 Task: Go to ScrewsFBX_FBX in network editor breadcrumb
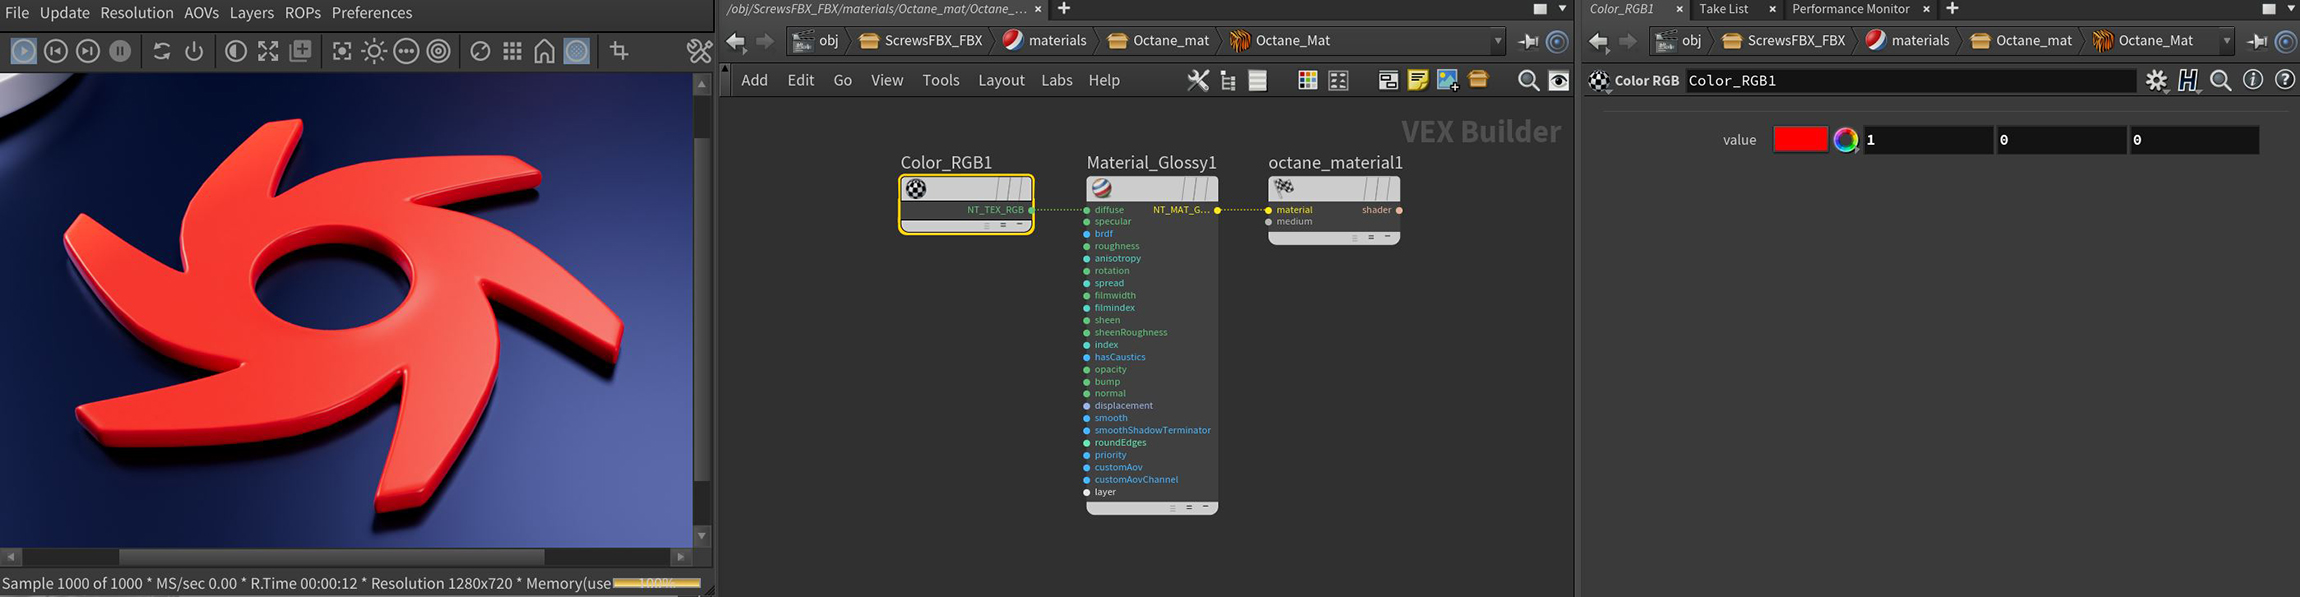pos(932,41)
